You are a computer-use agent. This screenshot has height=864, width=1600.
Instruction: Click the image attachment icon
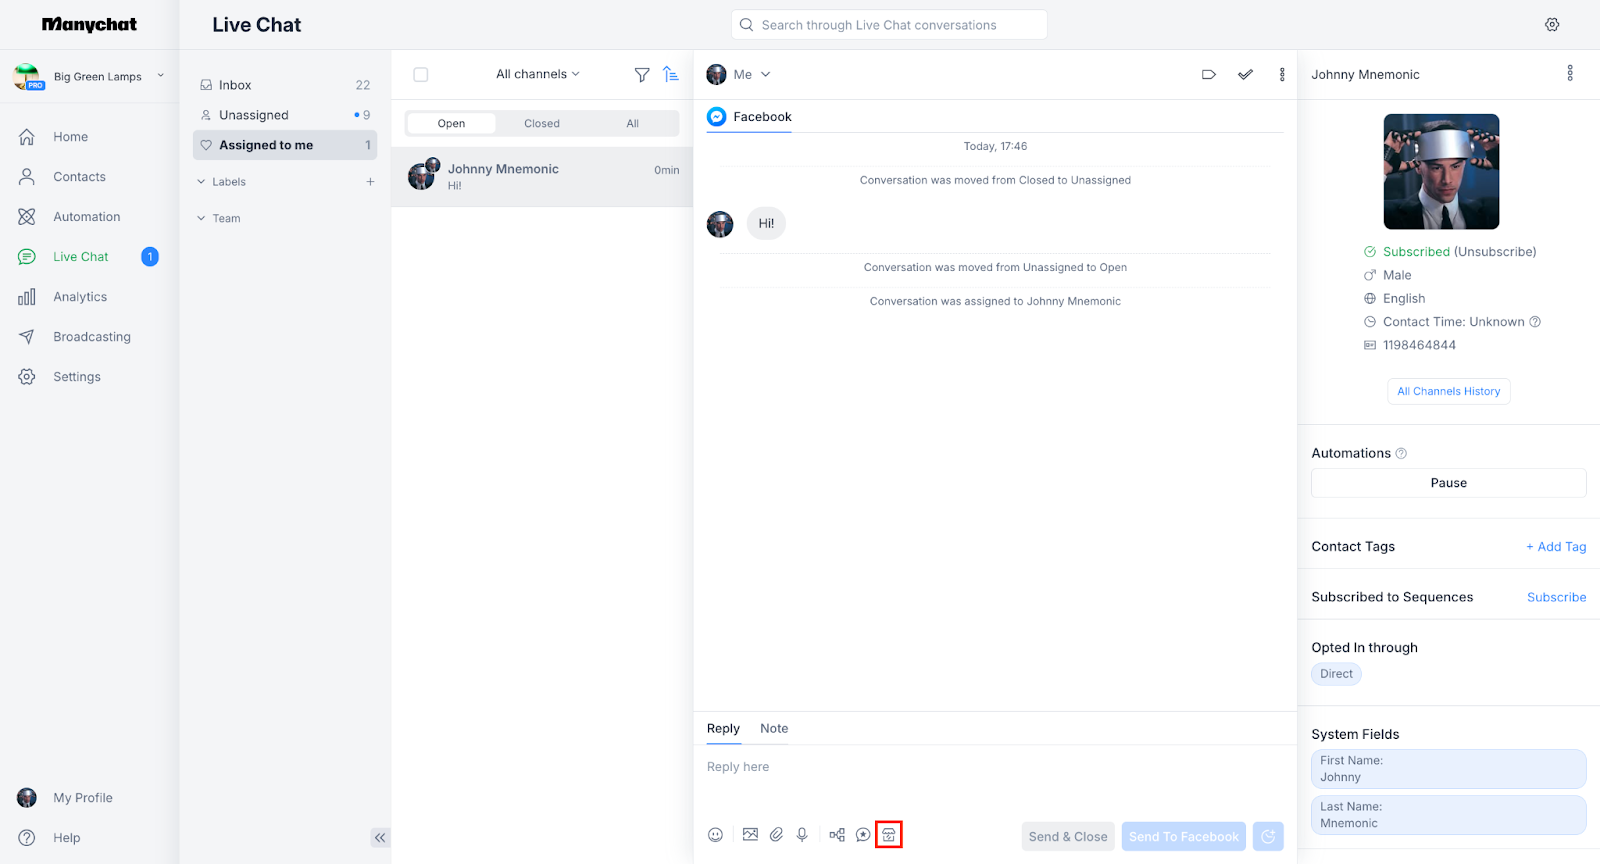(750, 835)
